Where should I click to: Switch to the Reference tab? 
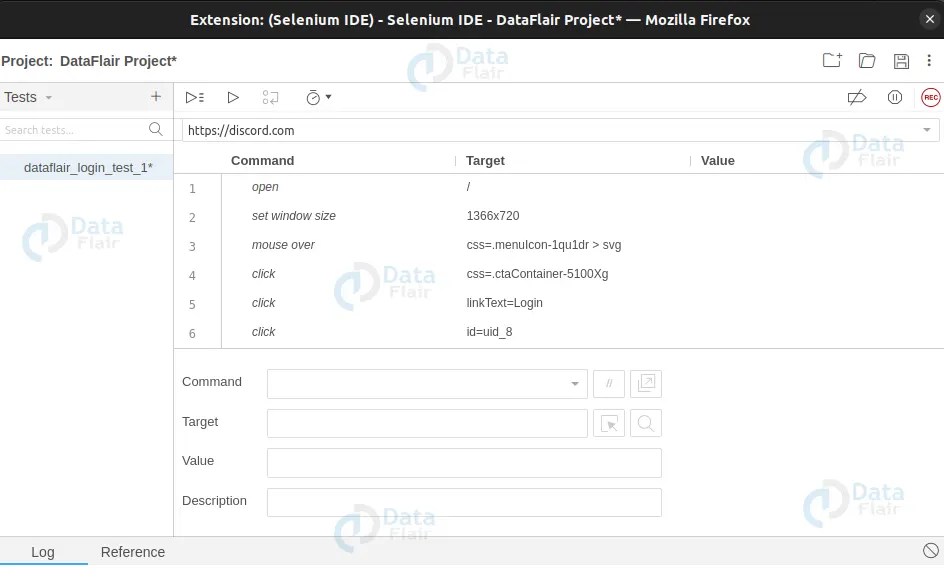(x=132, y=551)
